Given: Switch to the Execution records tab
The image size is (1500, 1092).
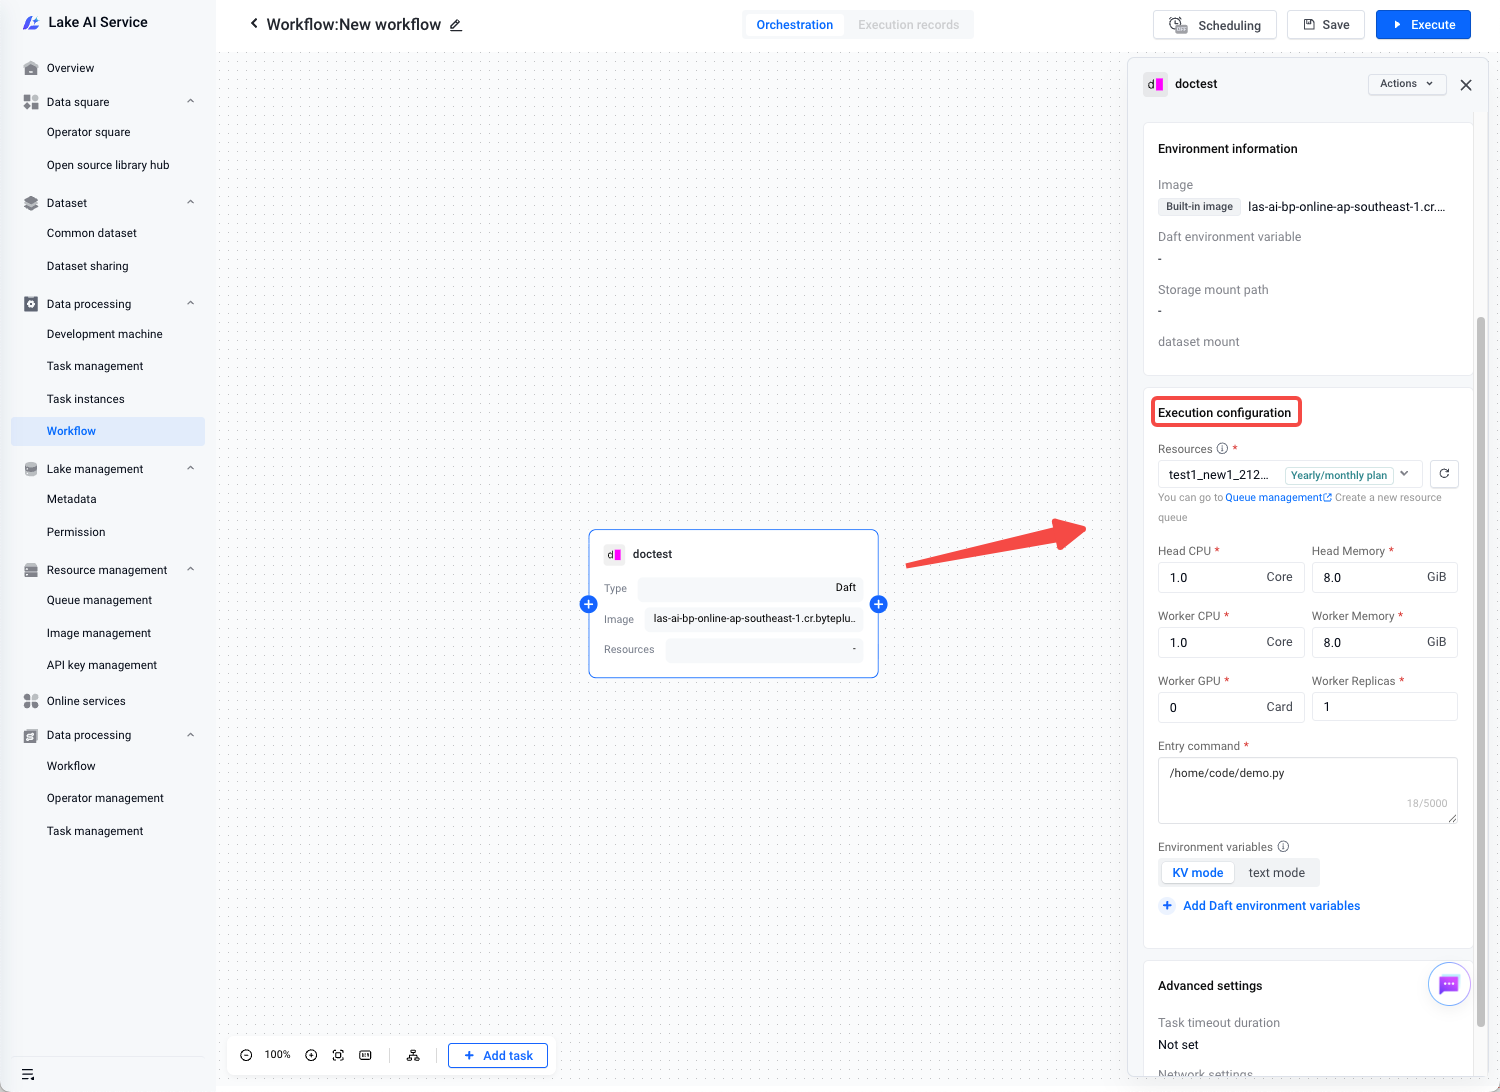Looking at the screenshot, I should tap(908, 25).
